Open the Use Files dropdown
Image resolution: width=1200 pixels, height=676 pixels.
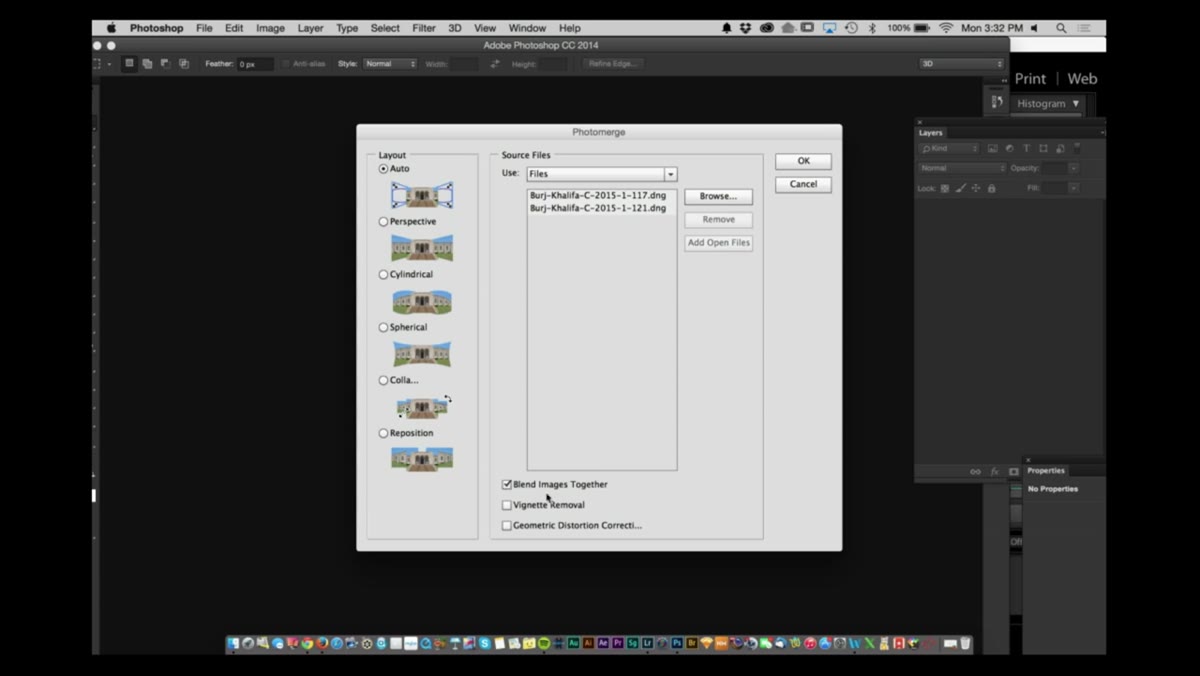coord(602,174)
